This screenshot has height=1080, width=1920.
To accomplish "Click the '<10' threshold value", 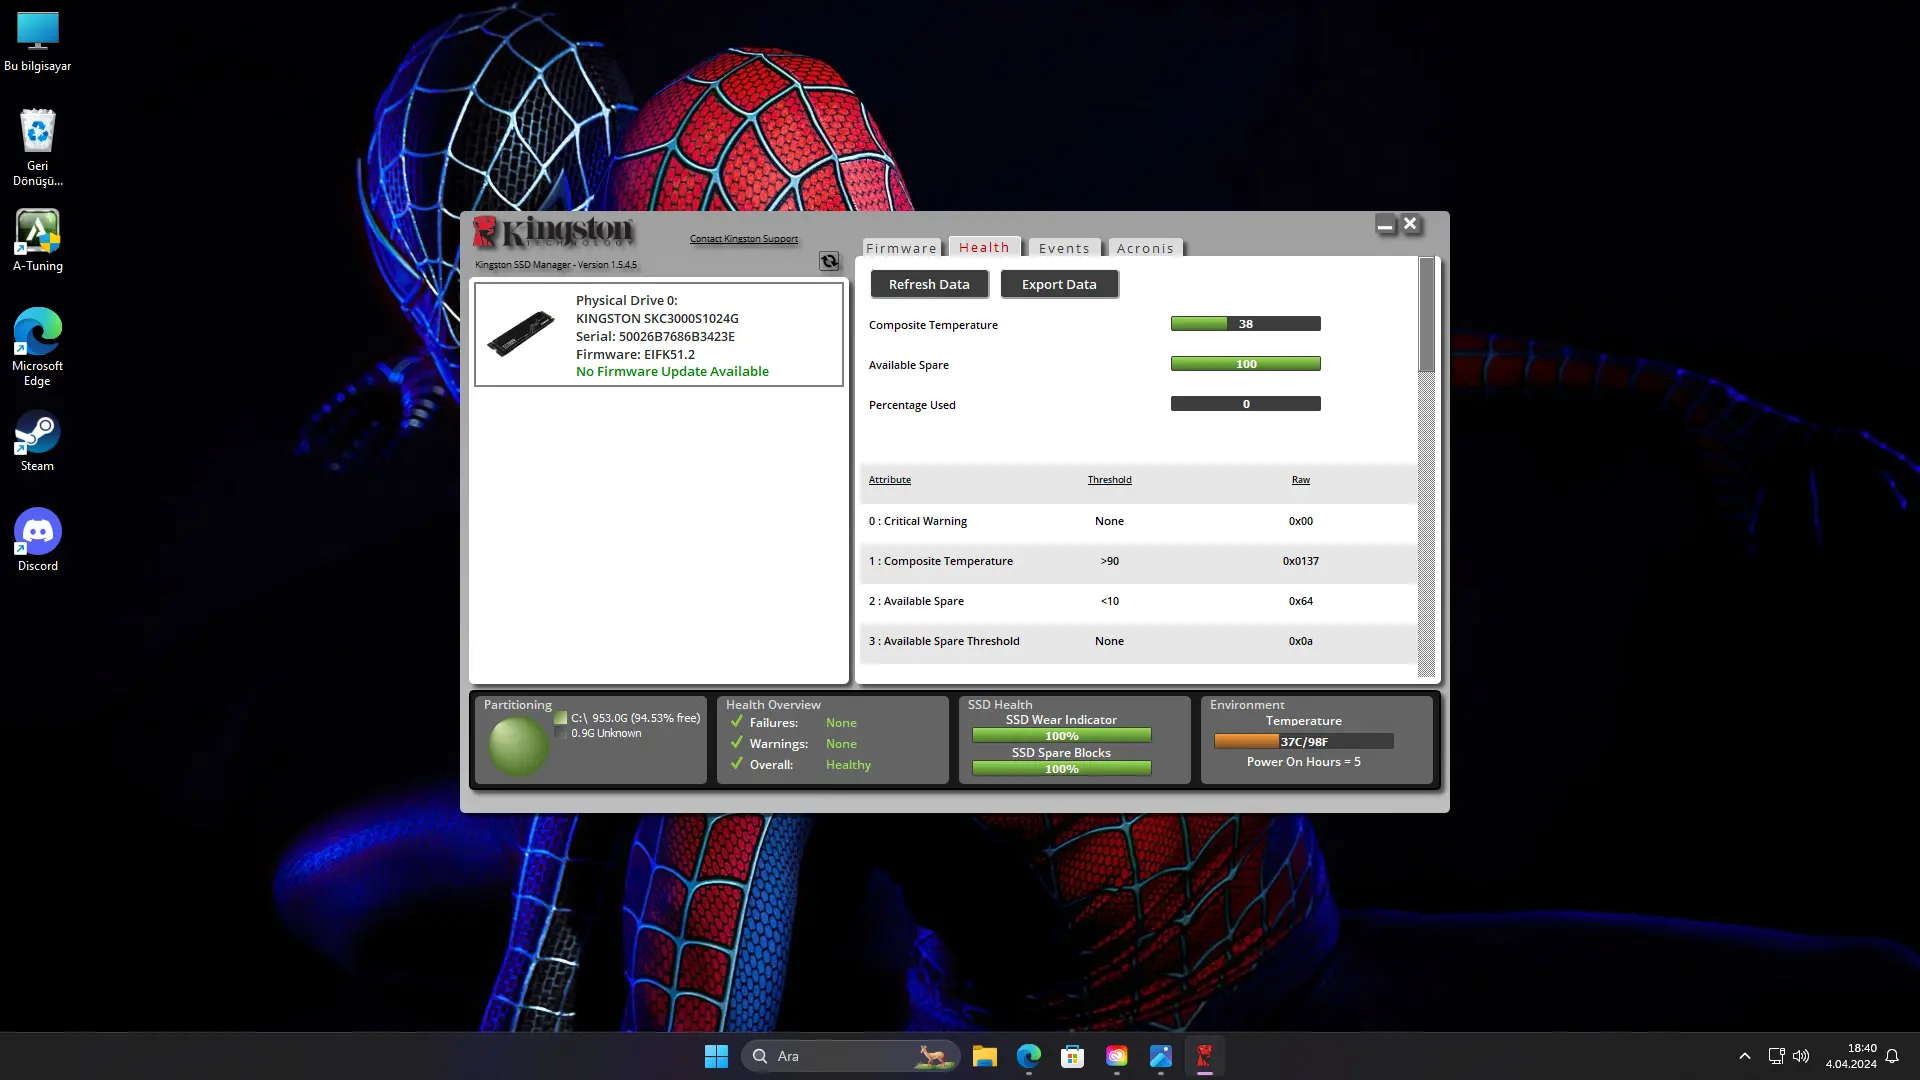I will [1110, 601].
